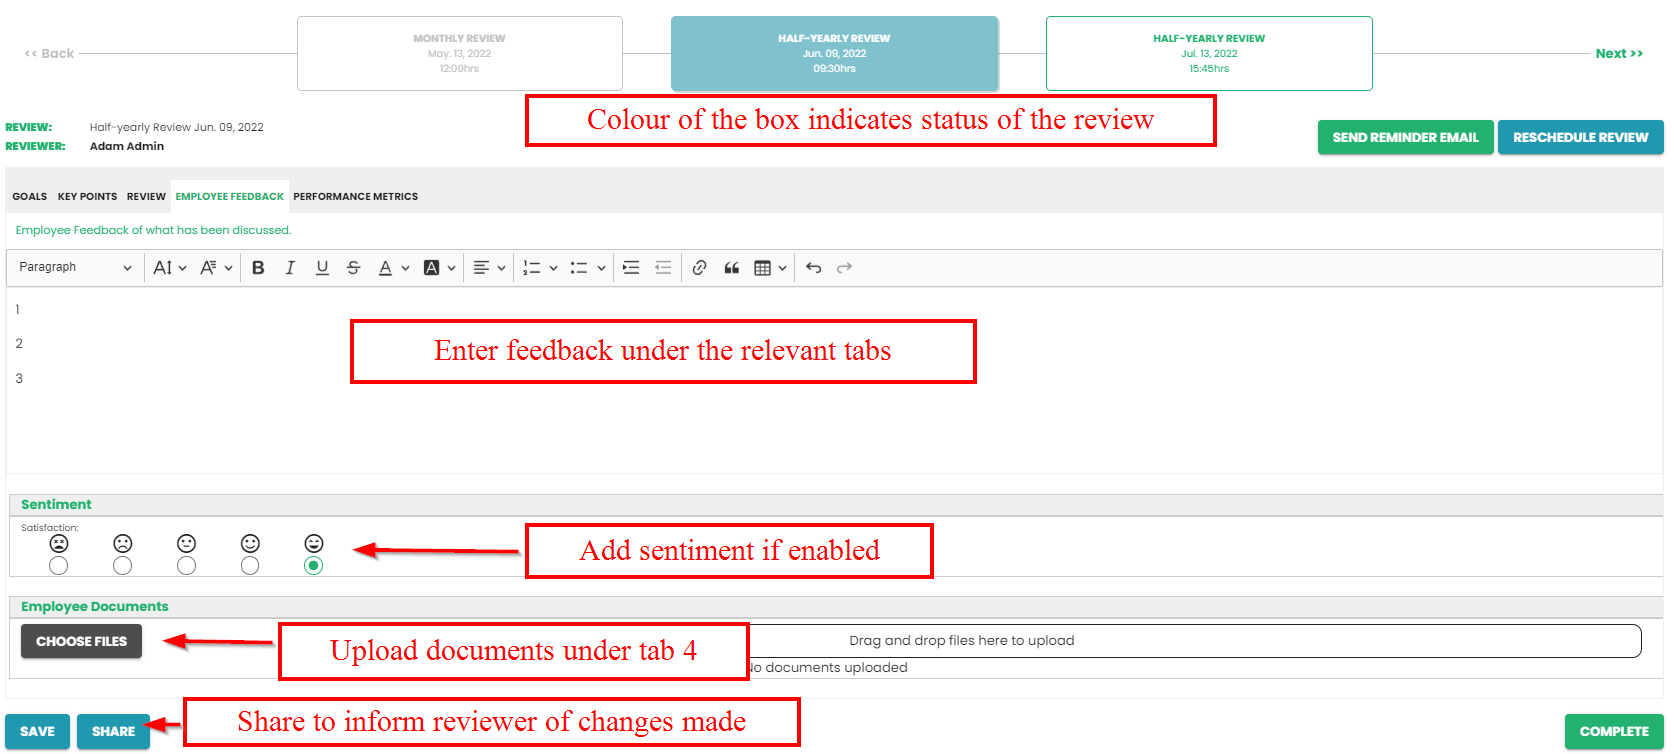
Task: Select the Jul. 13, 2022 half-yearly review box
Action: click(1208, 54)
